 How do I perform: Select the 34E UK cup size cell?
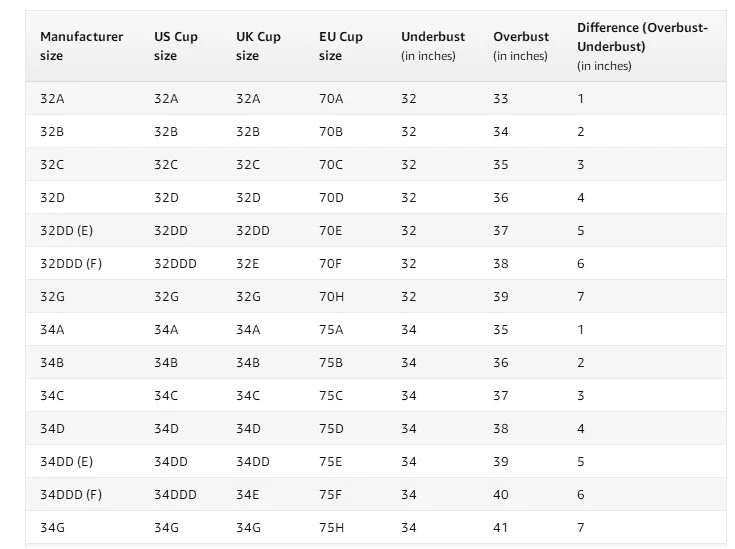click(248, 495)
